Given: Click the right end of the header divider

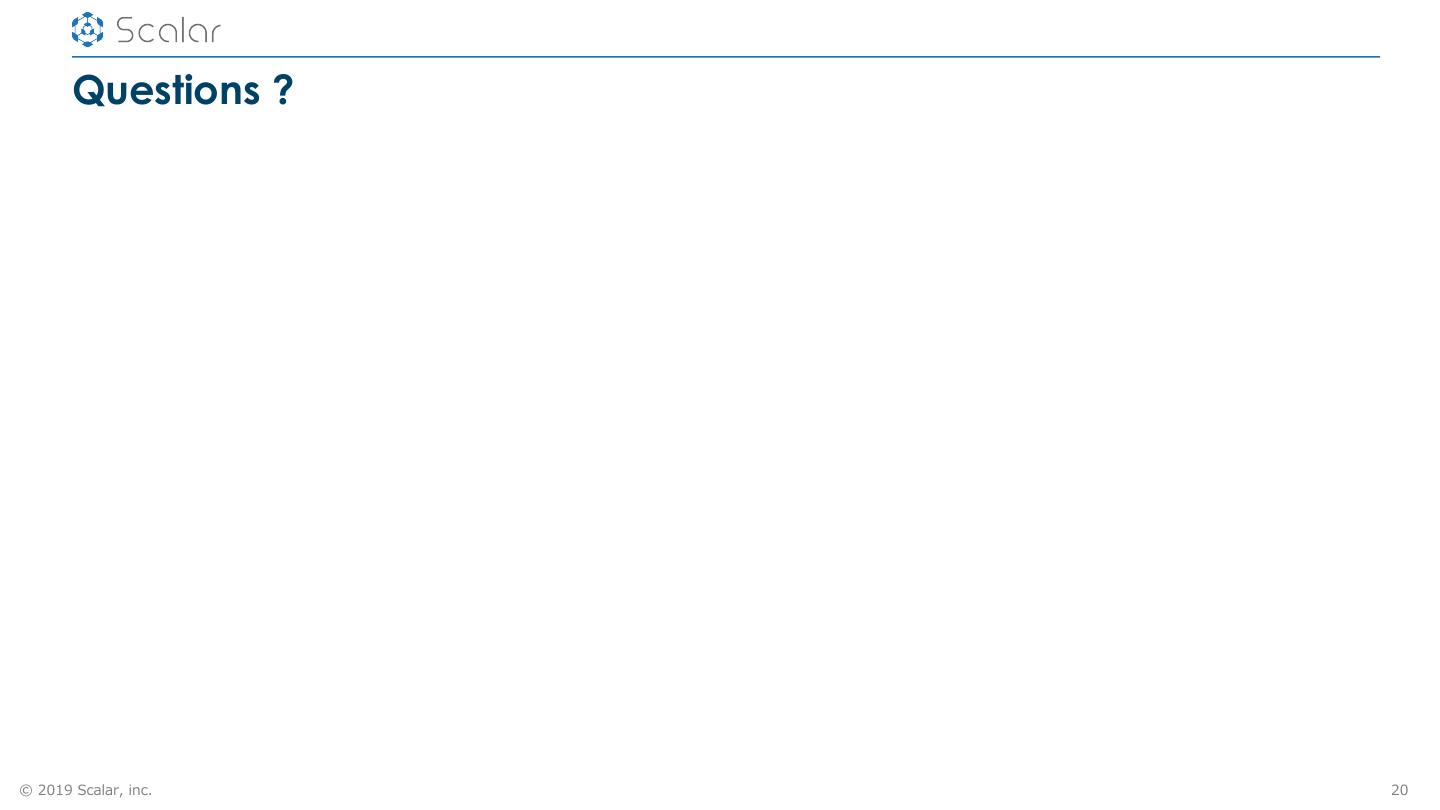Looking at the screenshot, I should (1377, 57).
